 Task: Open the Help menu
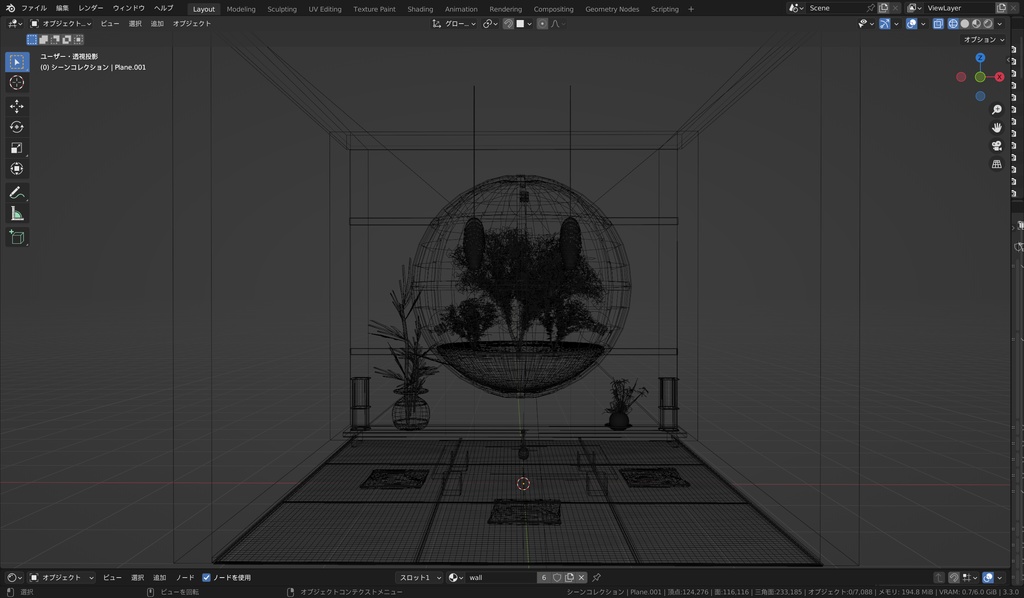pos(163,8)
